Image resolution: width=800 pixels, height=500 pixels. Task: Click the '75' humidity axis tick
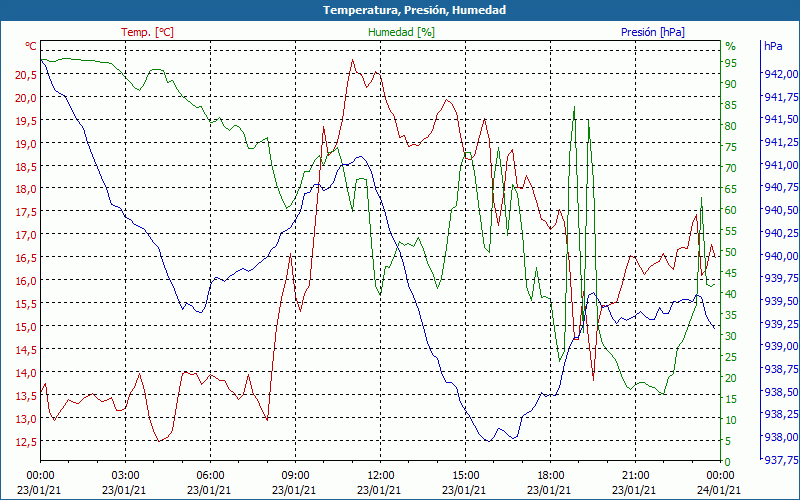point(731,147)
